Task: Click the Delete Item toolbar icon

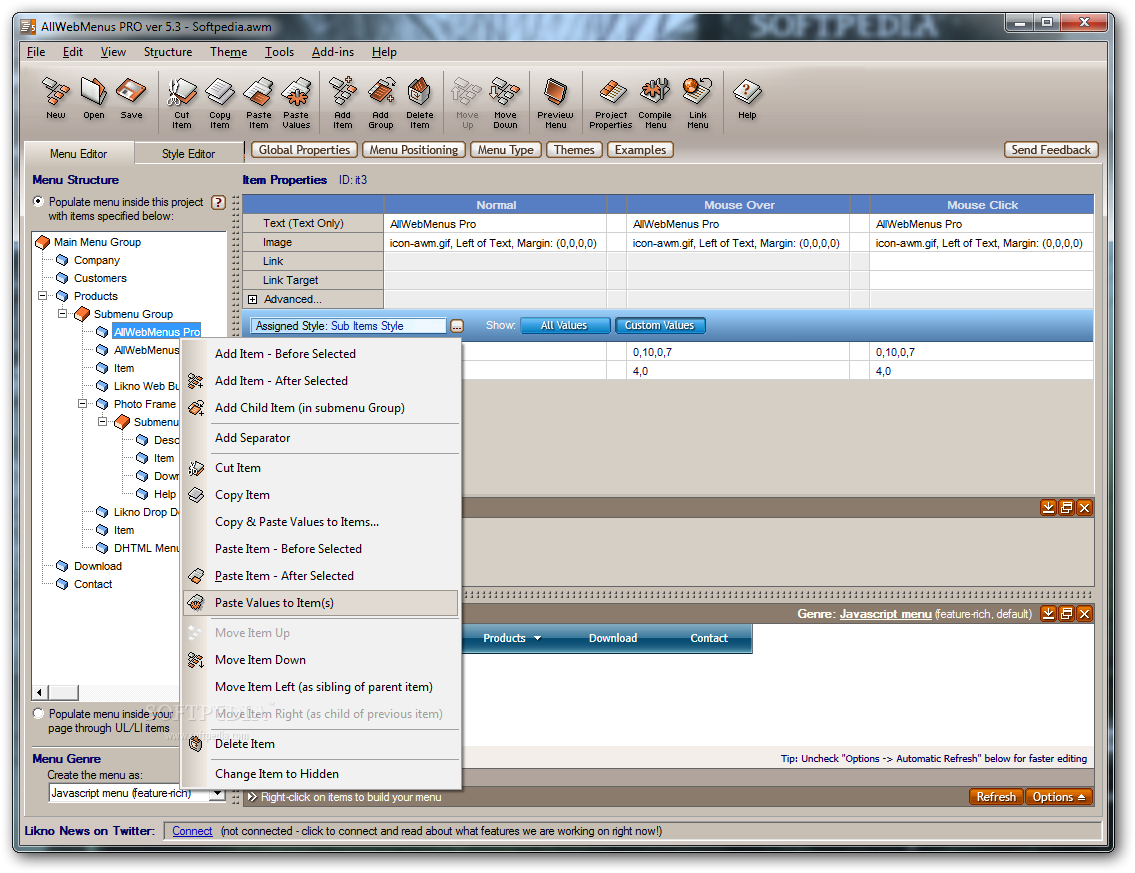Action: pyautogui.click(x=419, y=102)
